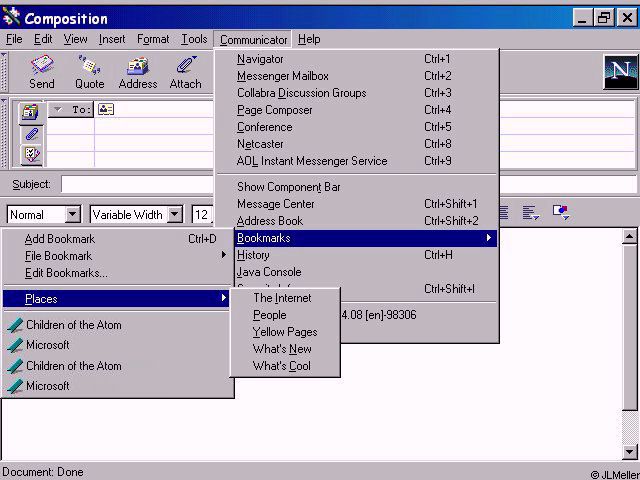Click the alignment icon in formatting bar
The width and height of the screenshot is (640, 480).
531,213
